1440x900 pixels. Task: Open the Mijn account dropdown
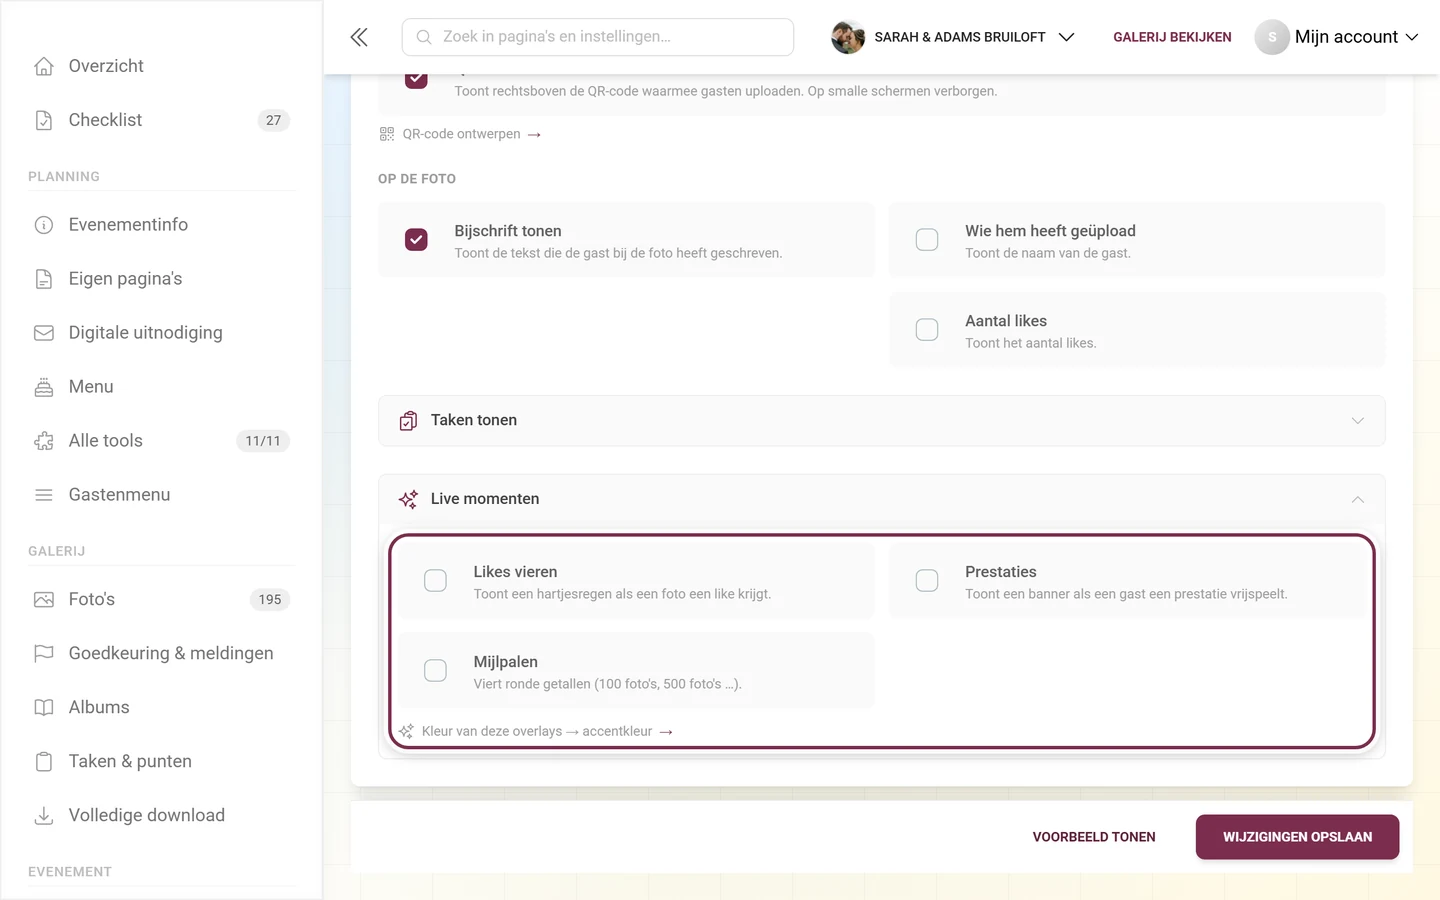point(1337,37)
